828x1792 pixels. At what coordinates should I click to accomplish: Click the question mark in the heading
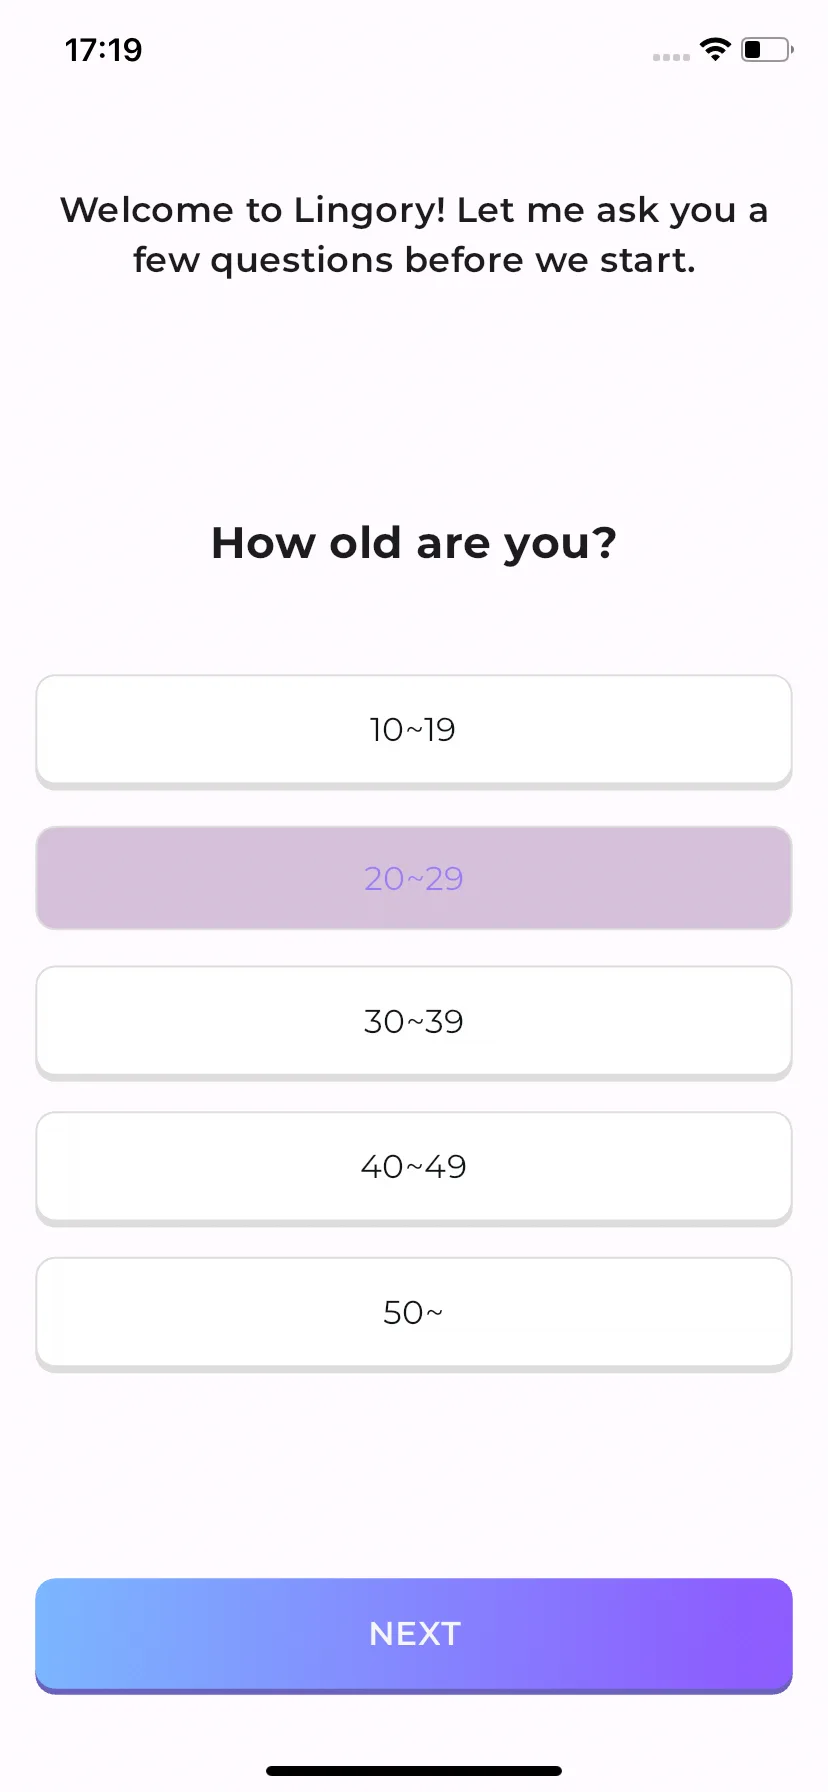pyautogui.click(x=604, y=543)
